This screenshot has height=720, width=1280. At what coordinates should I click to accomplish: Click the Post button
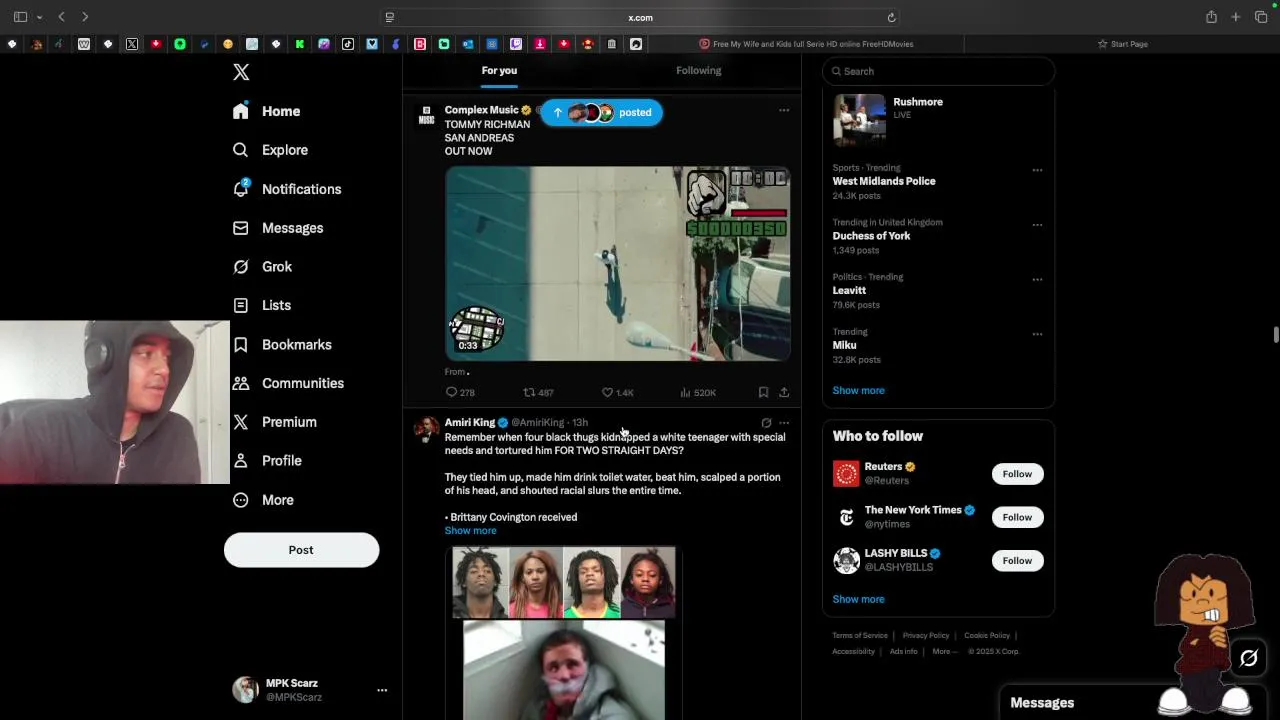301,550
